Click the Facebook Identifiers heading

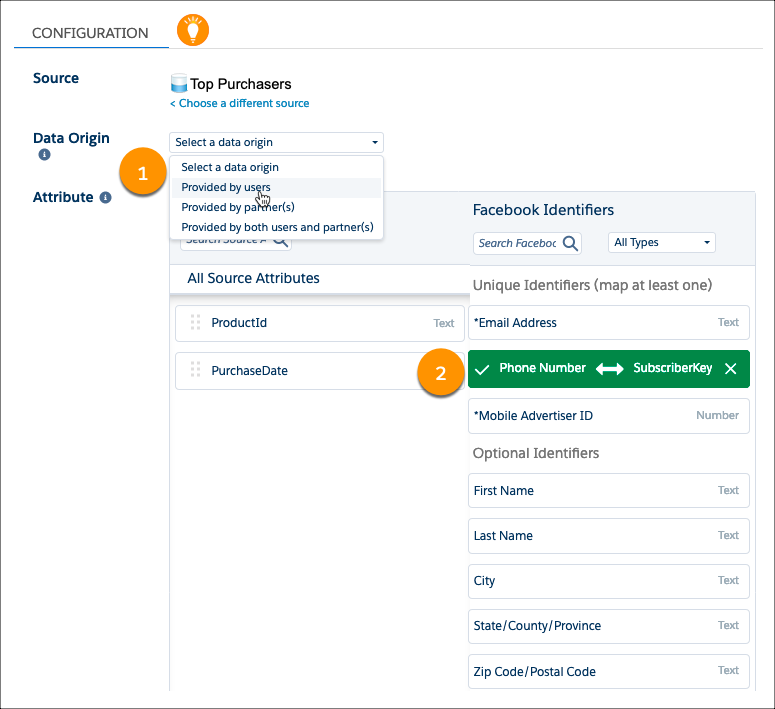[x=543, y=210]
